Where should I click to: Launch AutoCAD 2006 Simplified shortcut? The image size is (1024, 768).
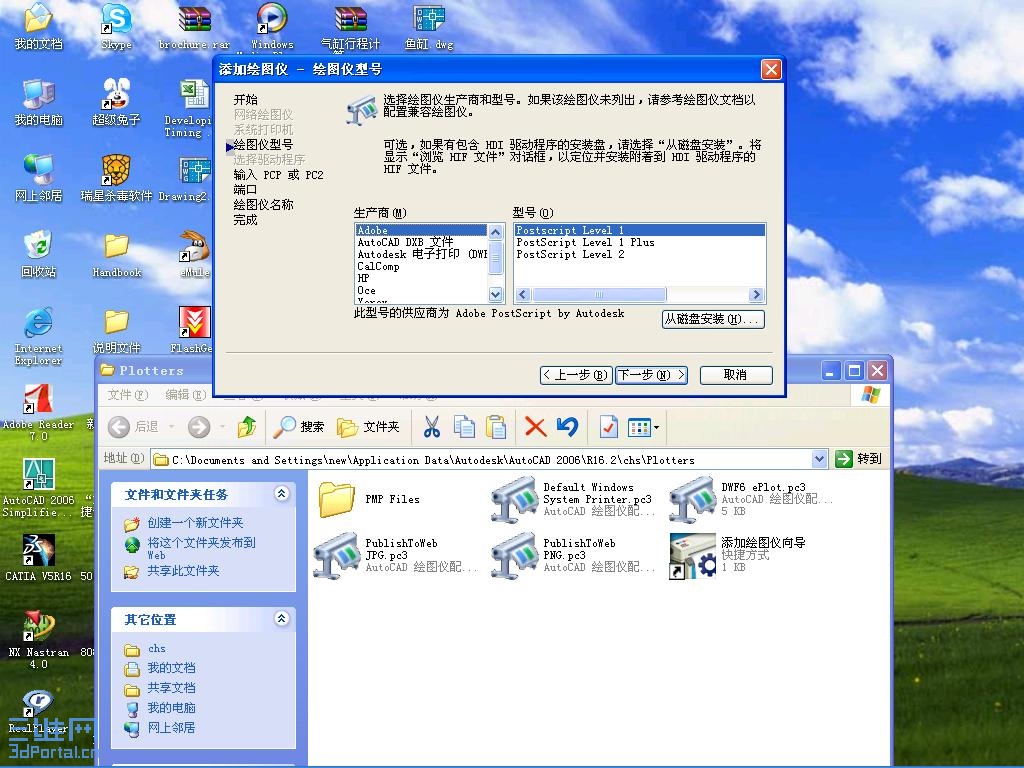coord(38,488)
